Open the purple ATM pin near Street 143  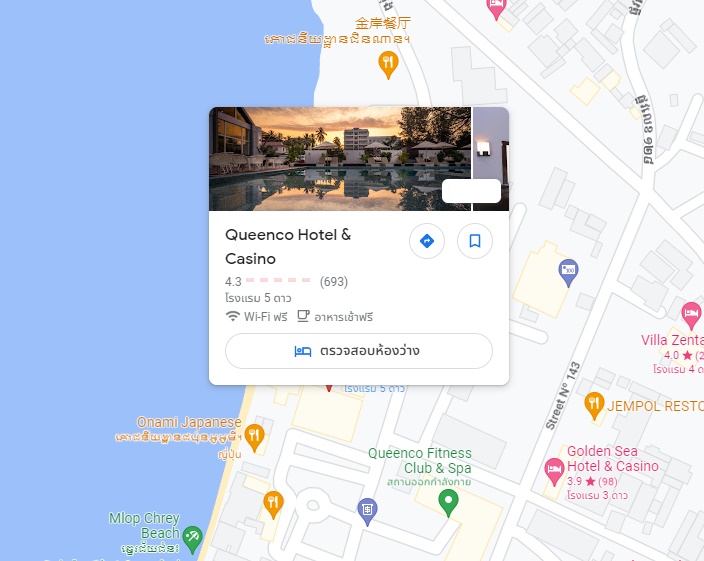click(568, 272)
